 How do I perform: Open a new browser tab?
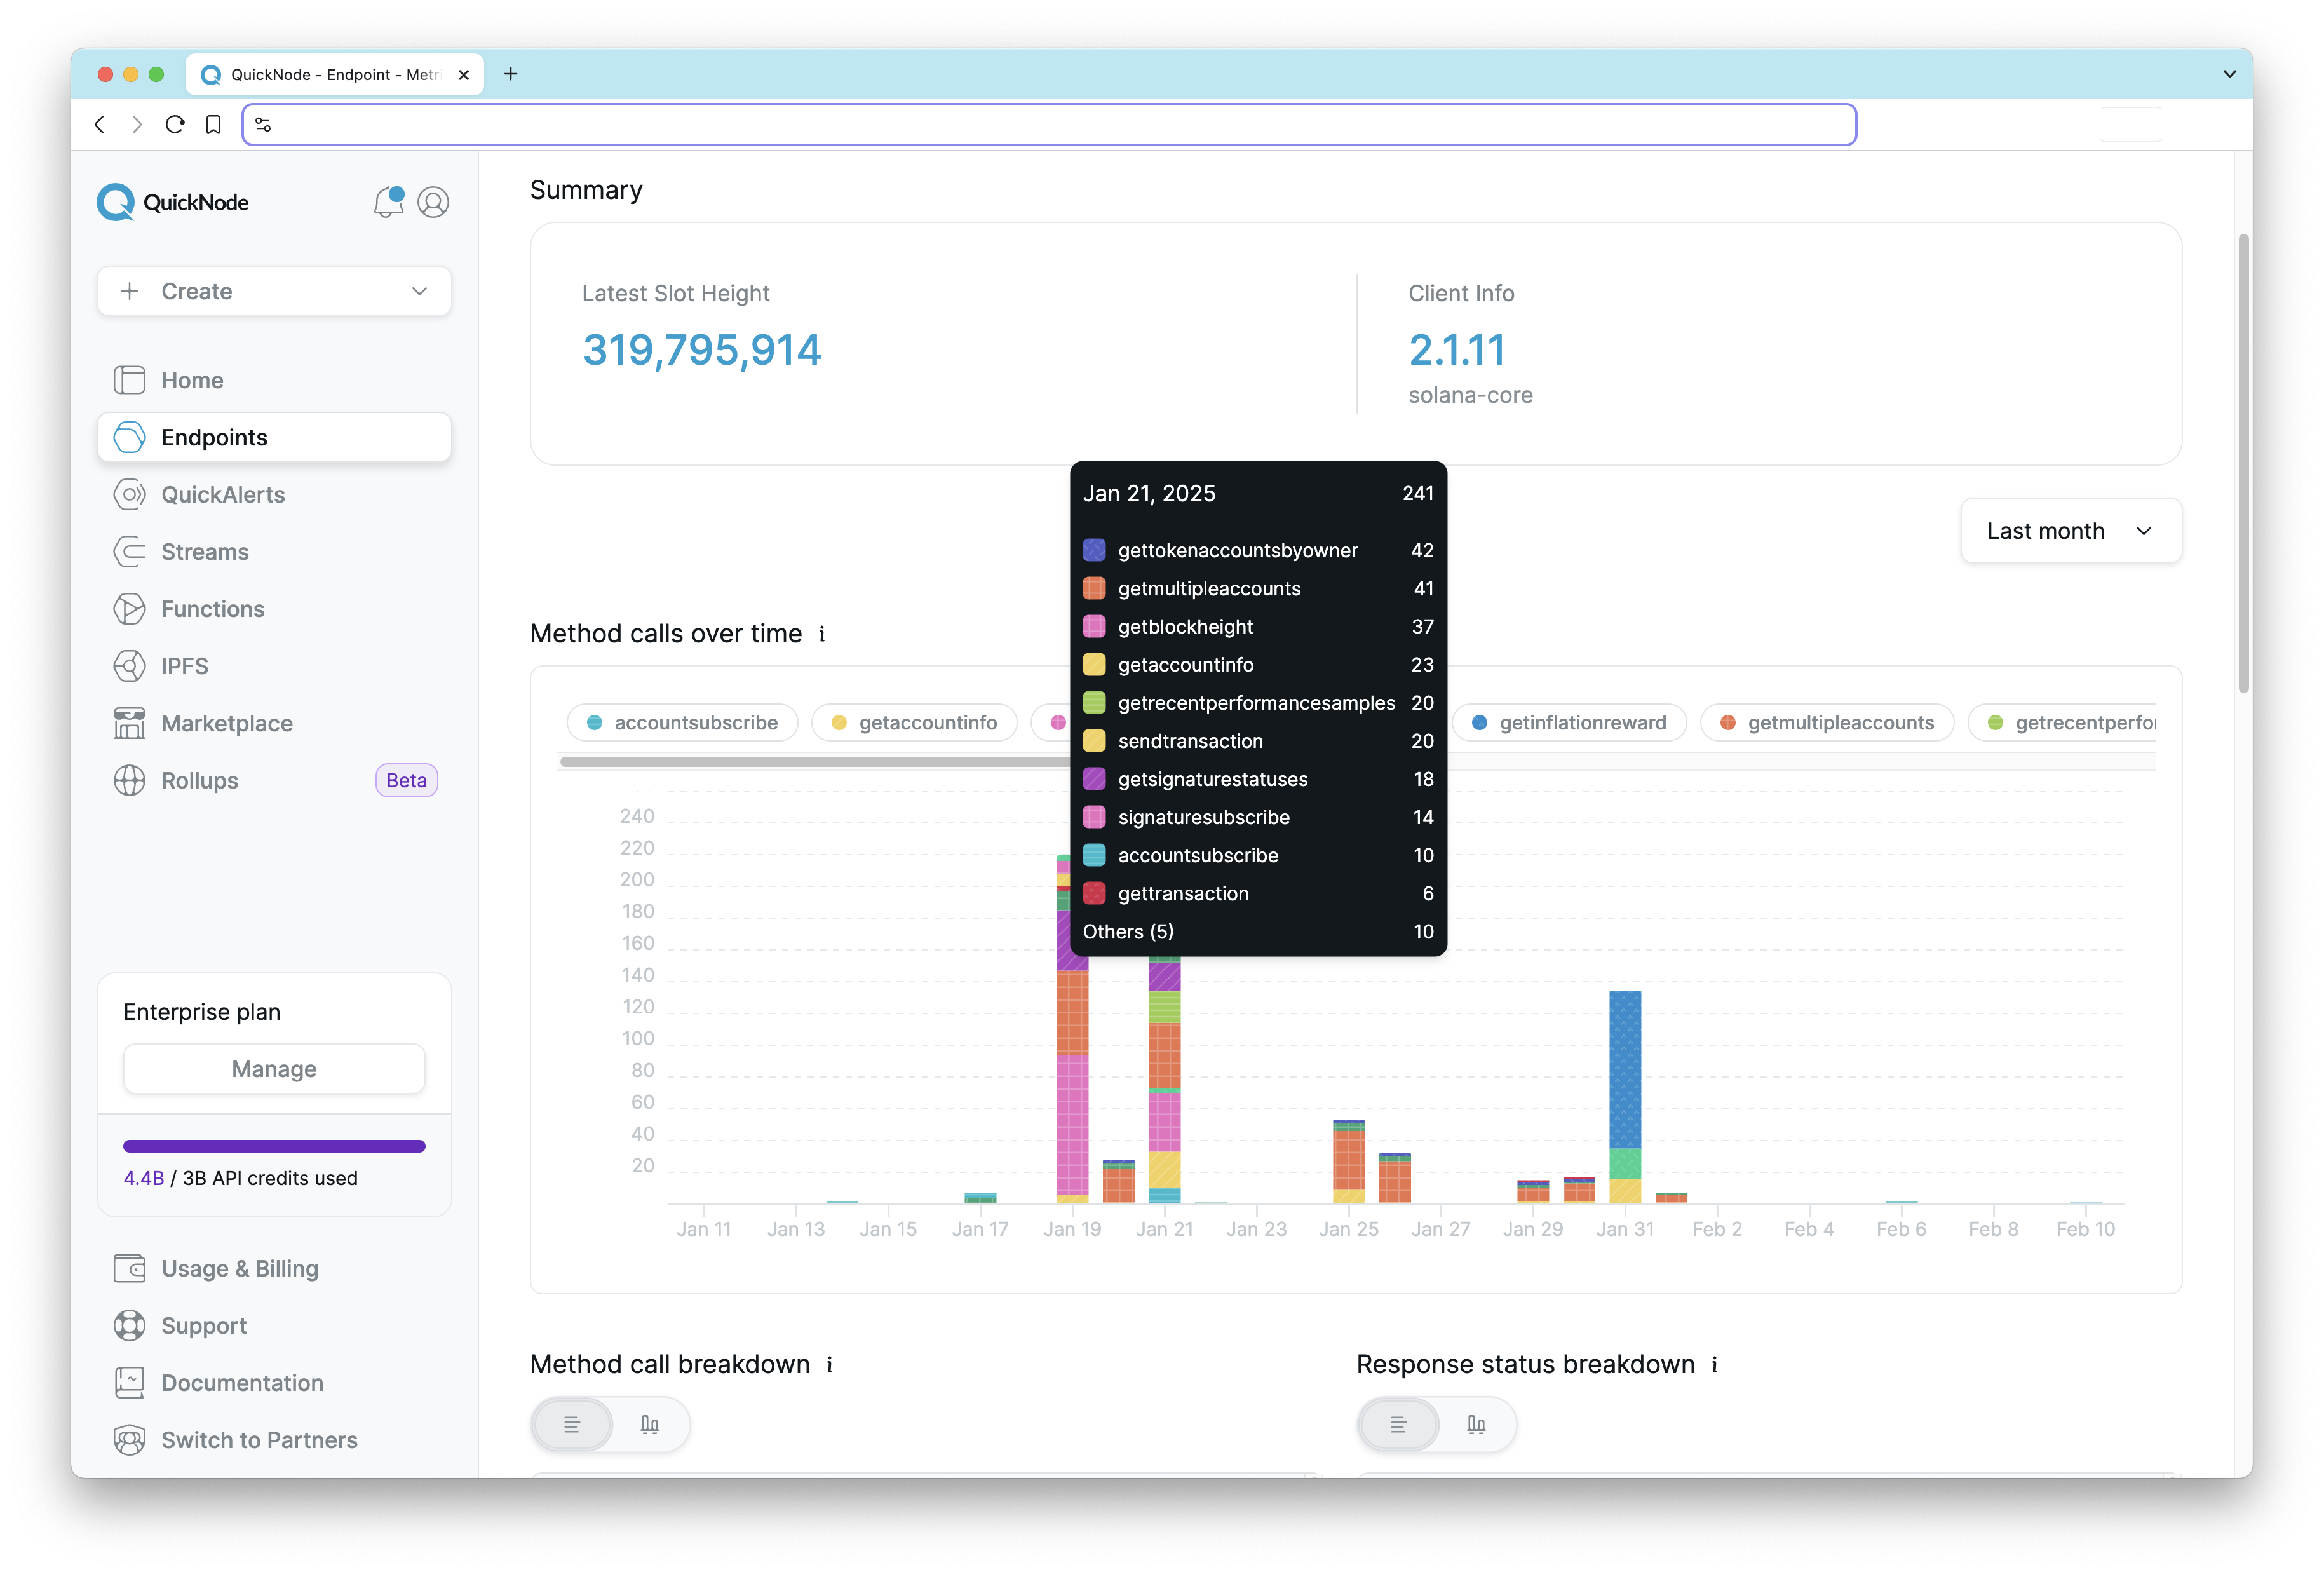click(510, 74)
